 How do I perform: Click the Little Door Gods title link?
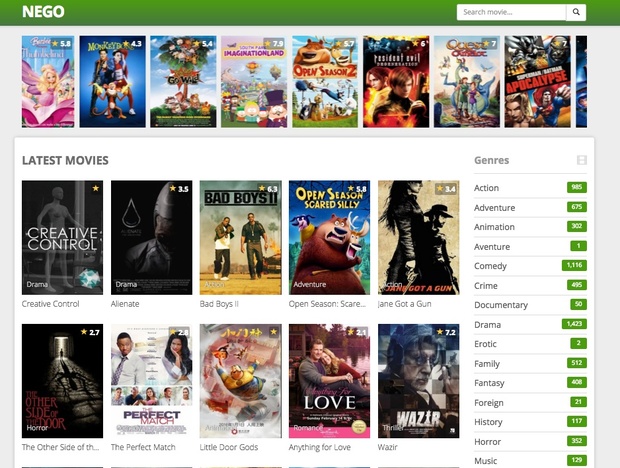(229, 447)
